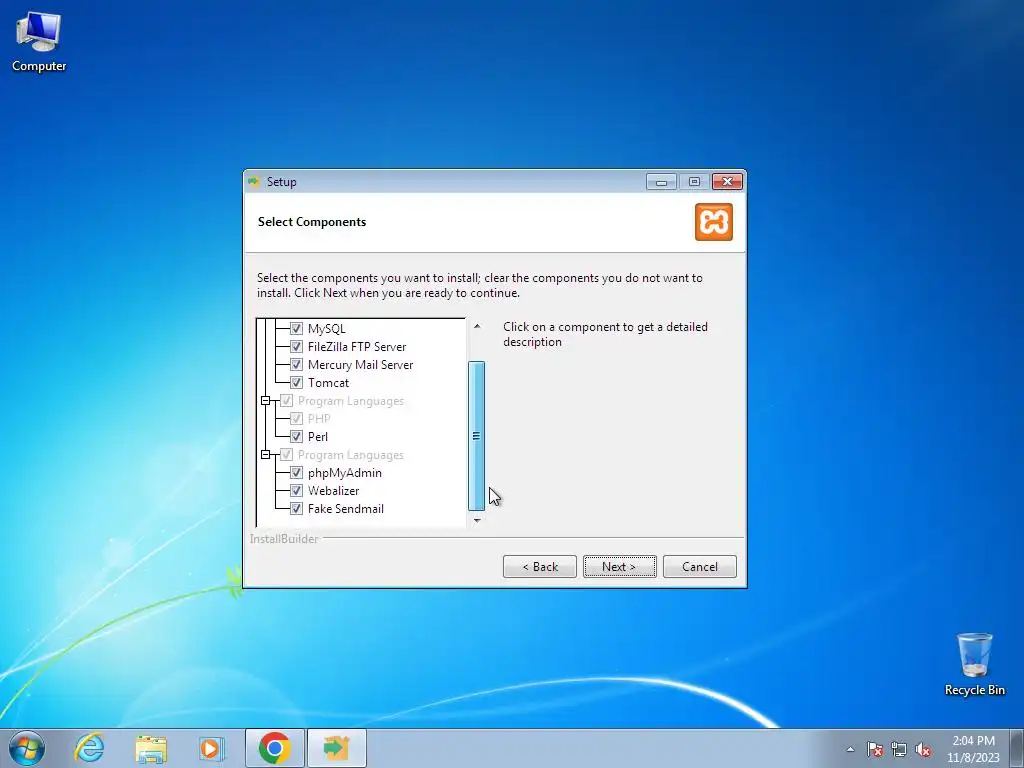Cancel the XAMPP setup
Viewport: 1024px width, 768px height.
coord(699,566)
